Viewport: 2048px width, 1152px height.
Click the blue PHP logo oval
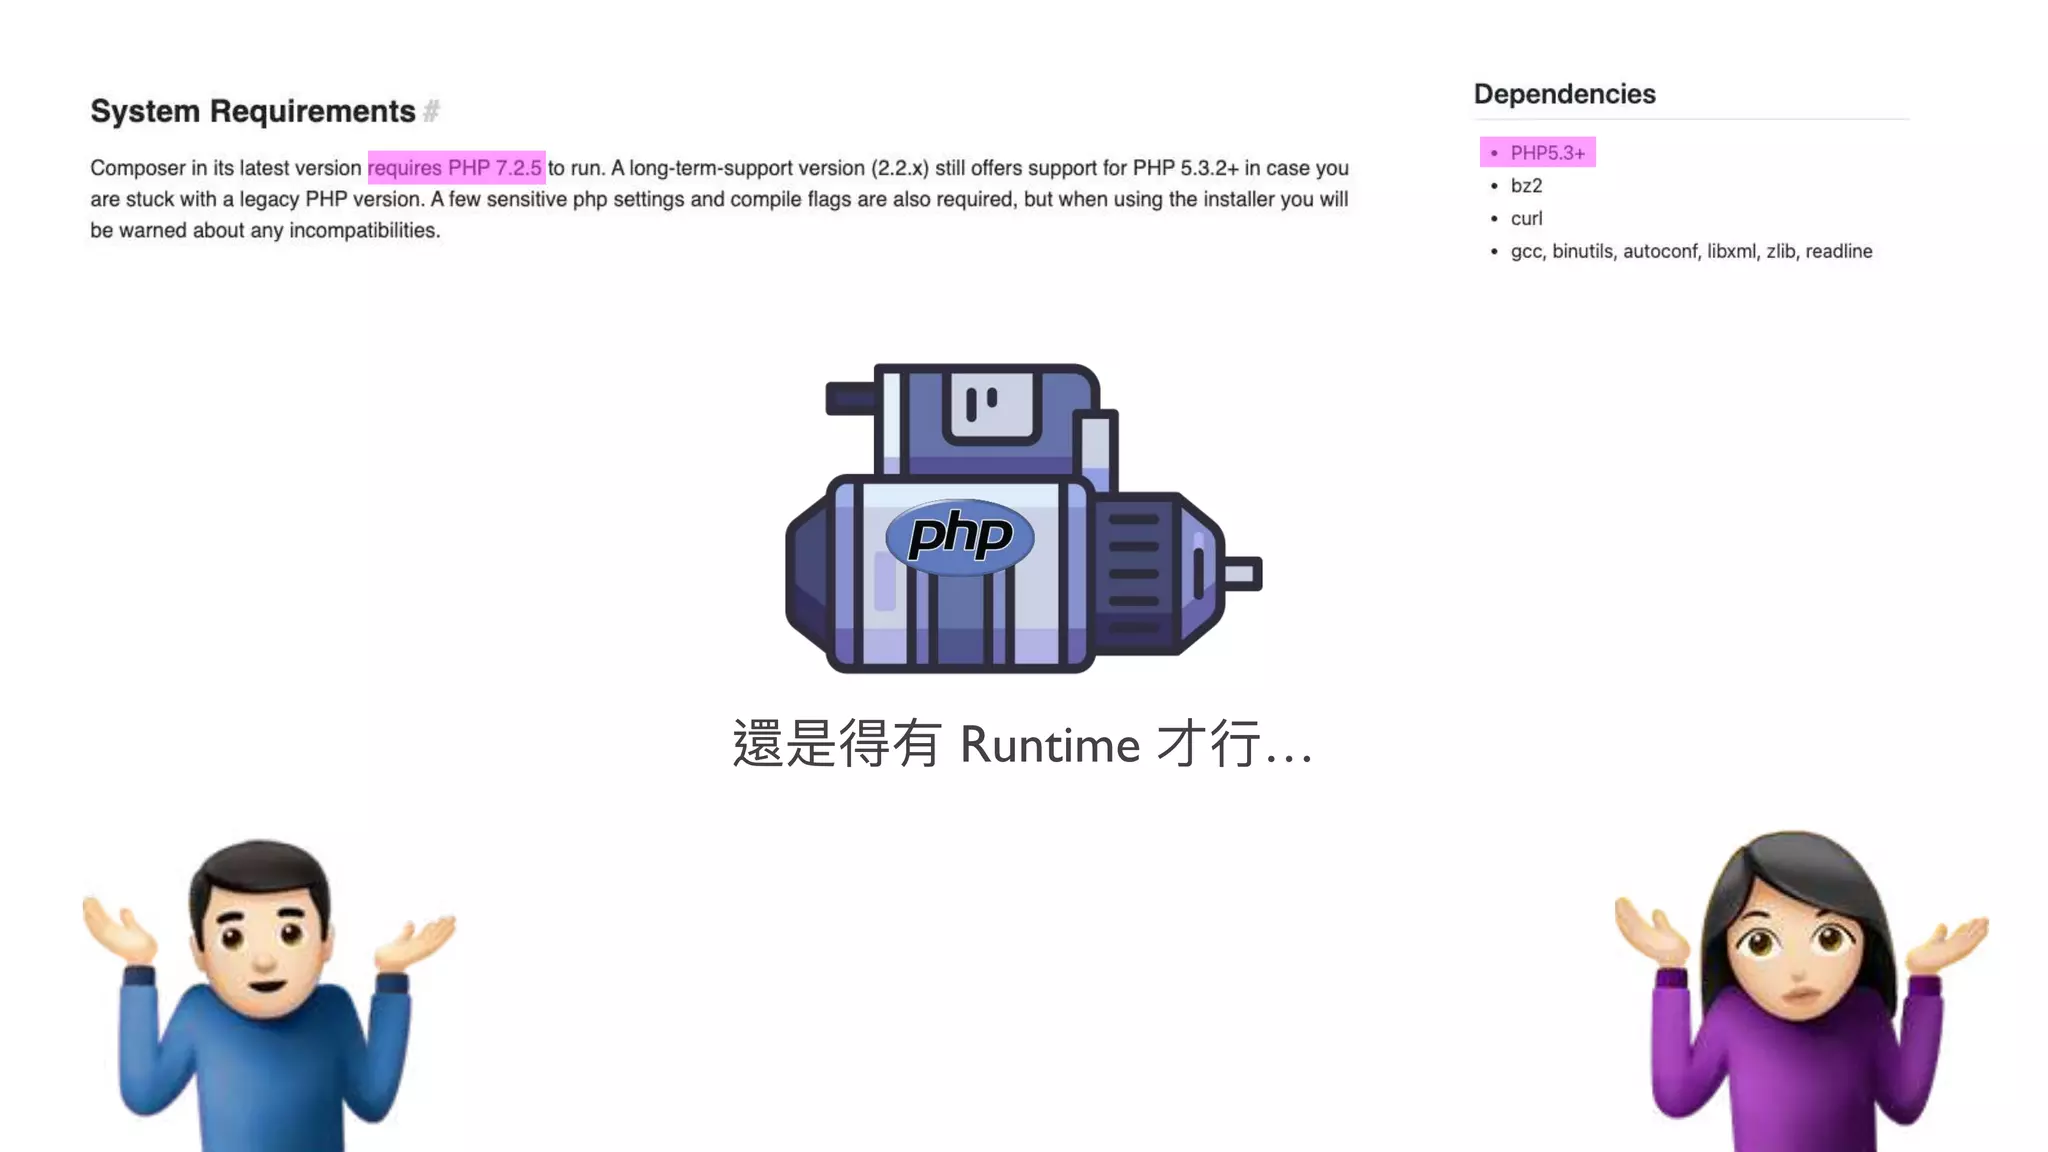click(x=960, y=537)
